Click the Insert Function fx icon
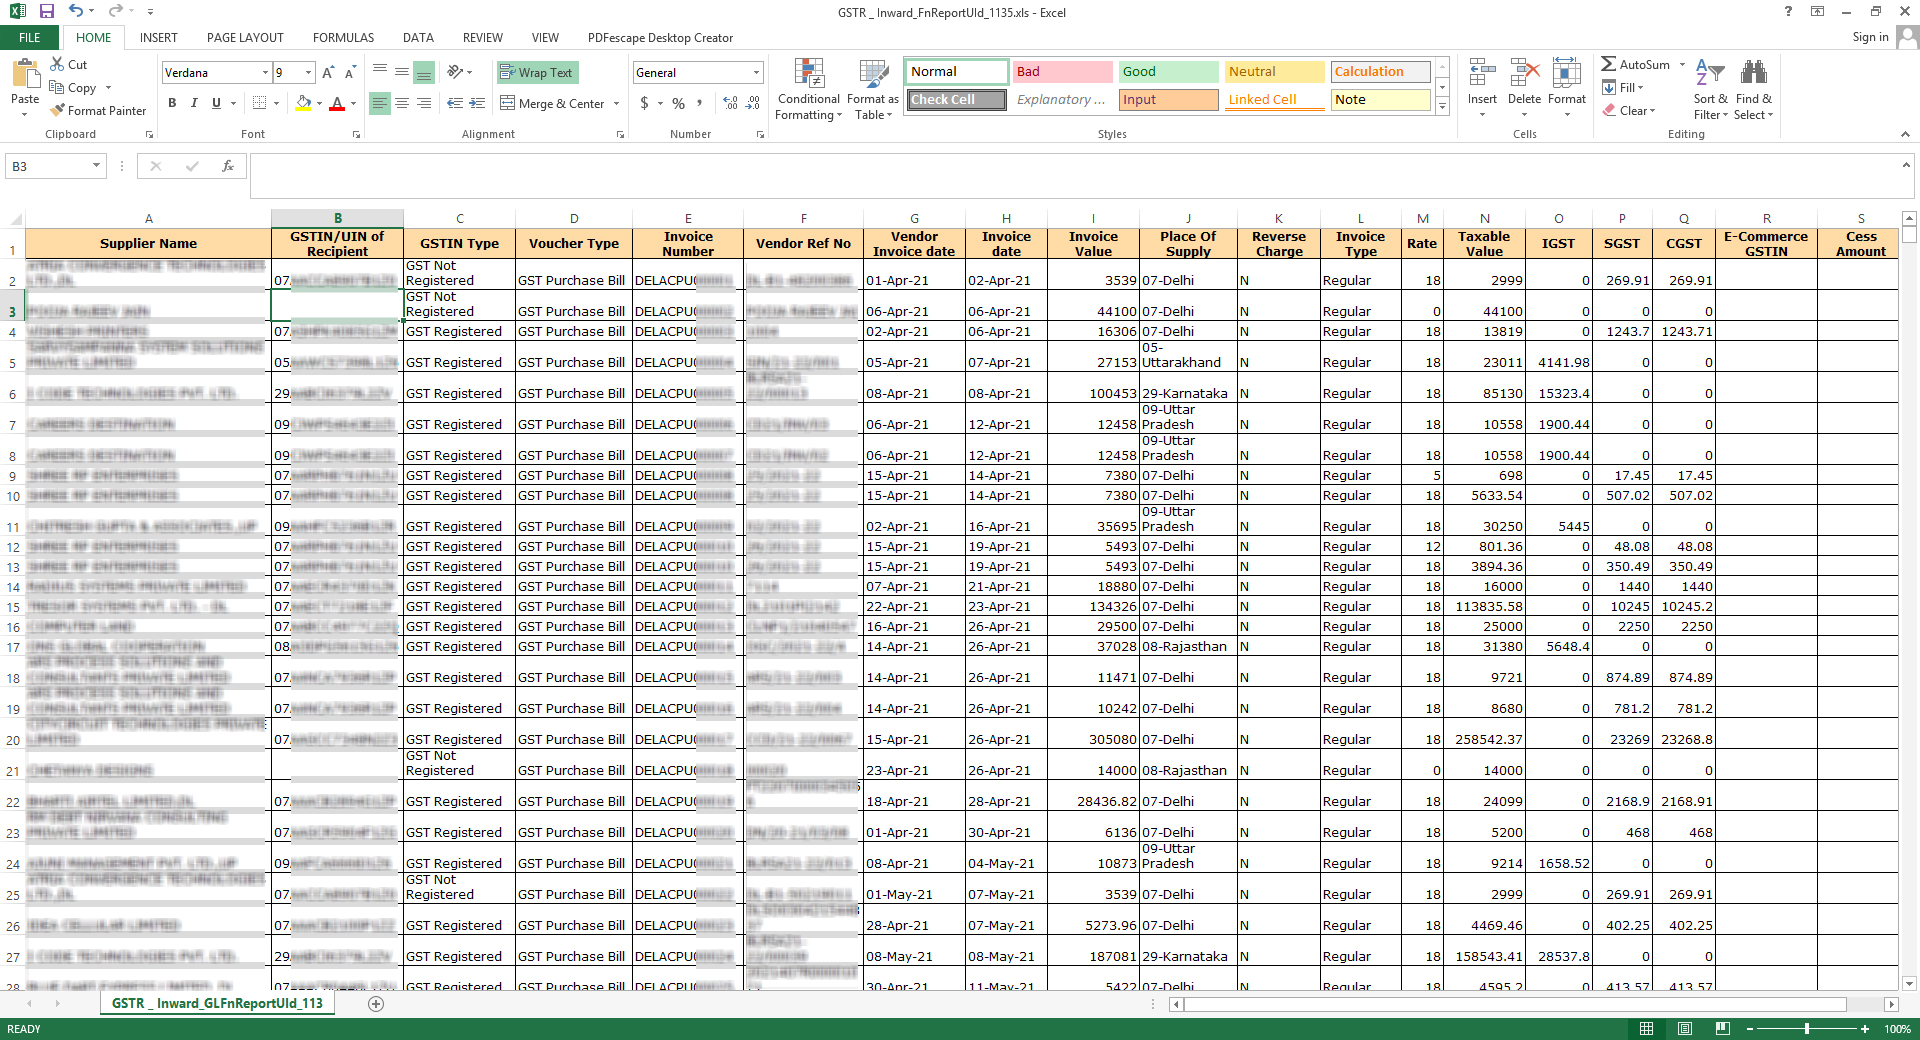 [x=228, y=166]
